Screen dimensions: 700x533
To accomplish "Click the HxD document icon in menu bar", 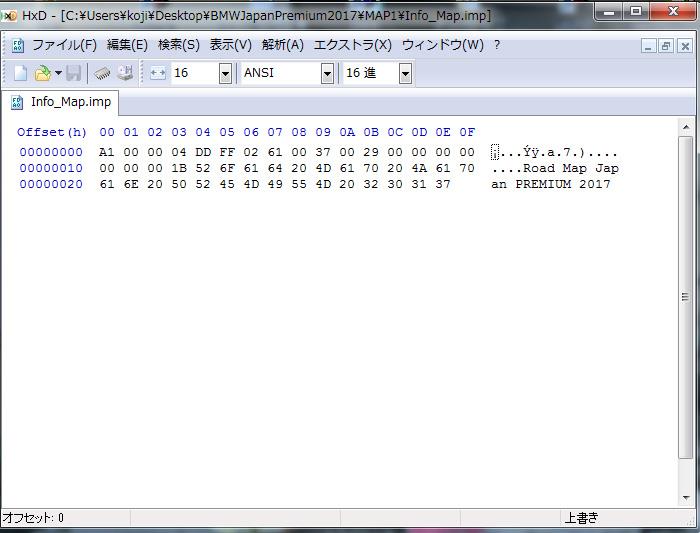I will 17,46.
